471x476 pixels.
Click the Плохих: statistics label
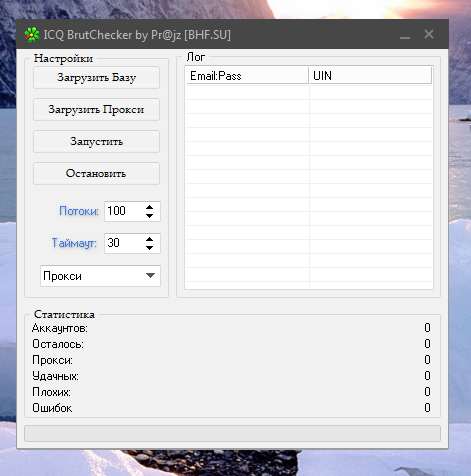click(x=51, y=392)
